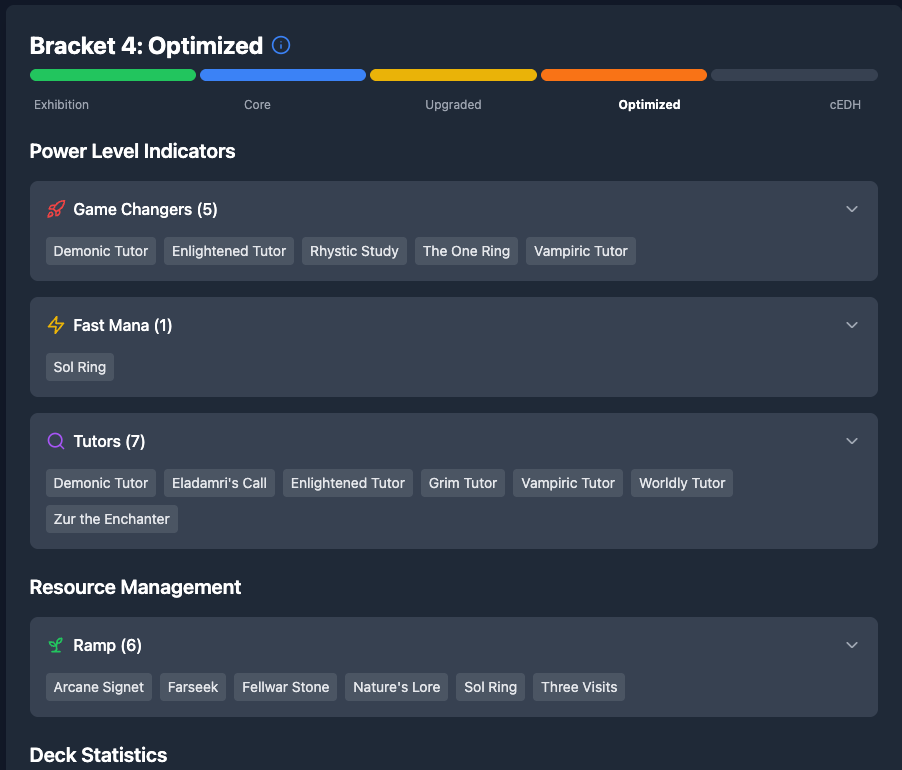Click the yellow Upgraded bracket bar

453,75
